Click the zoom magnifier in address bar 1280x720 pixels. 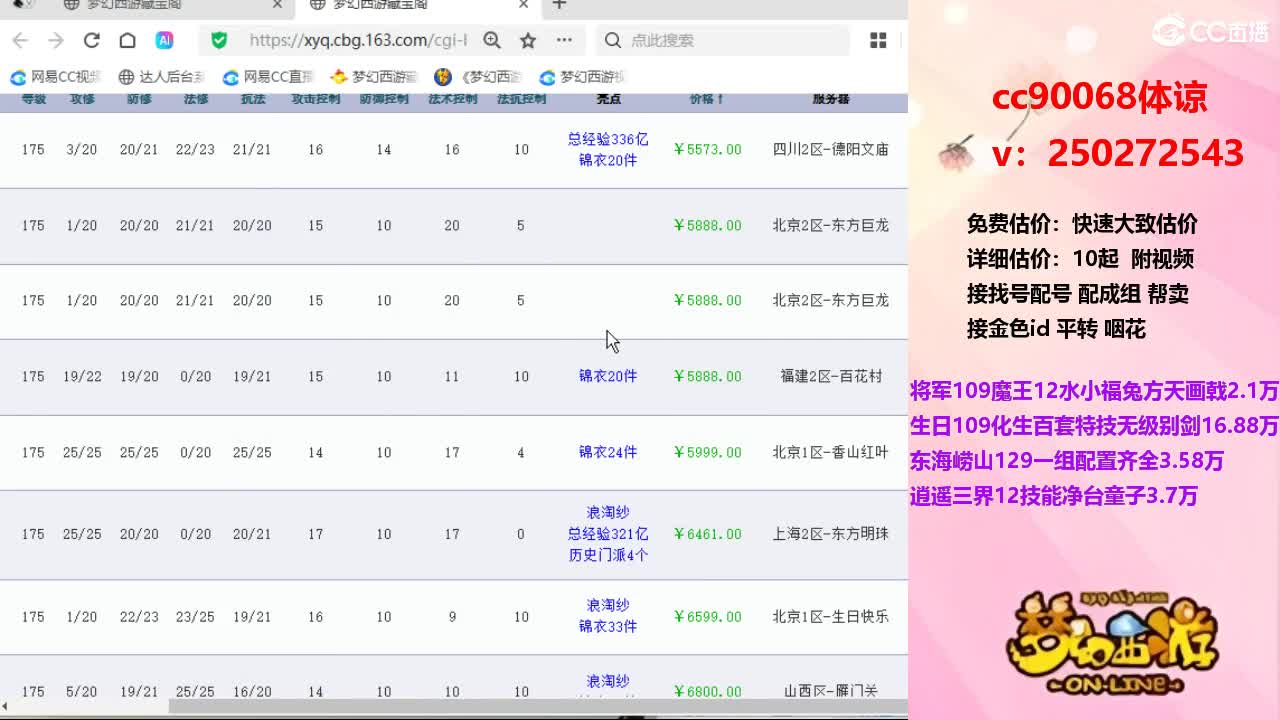click(x=492, y=40)
